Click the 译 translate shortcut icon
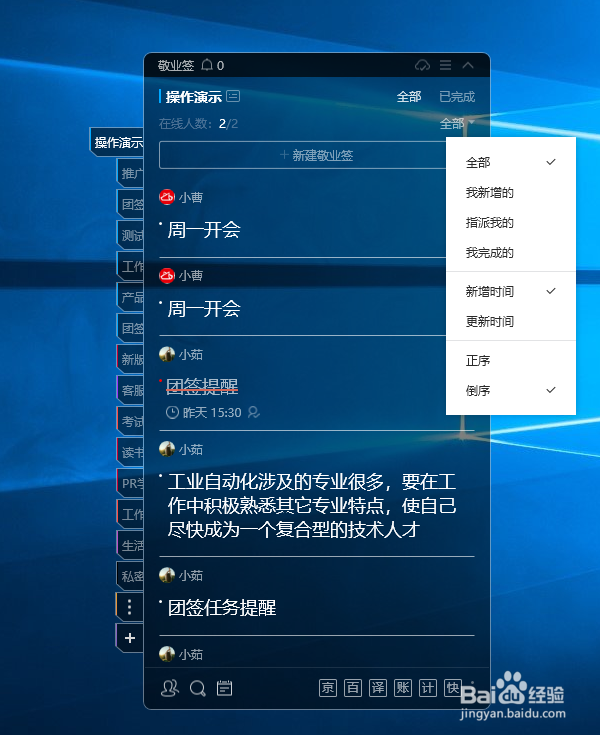 click(x=378, y=688)
